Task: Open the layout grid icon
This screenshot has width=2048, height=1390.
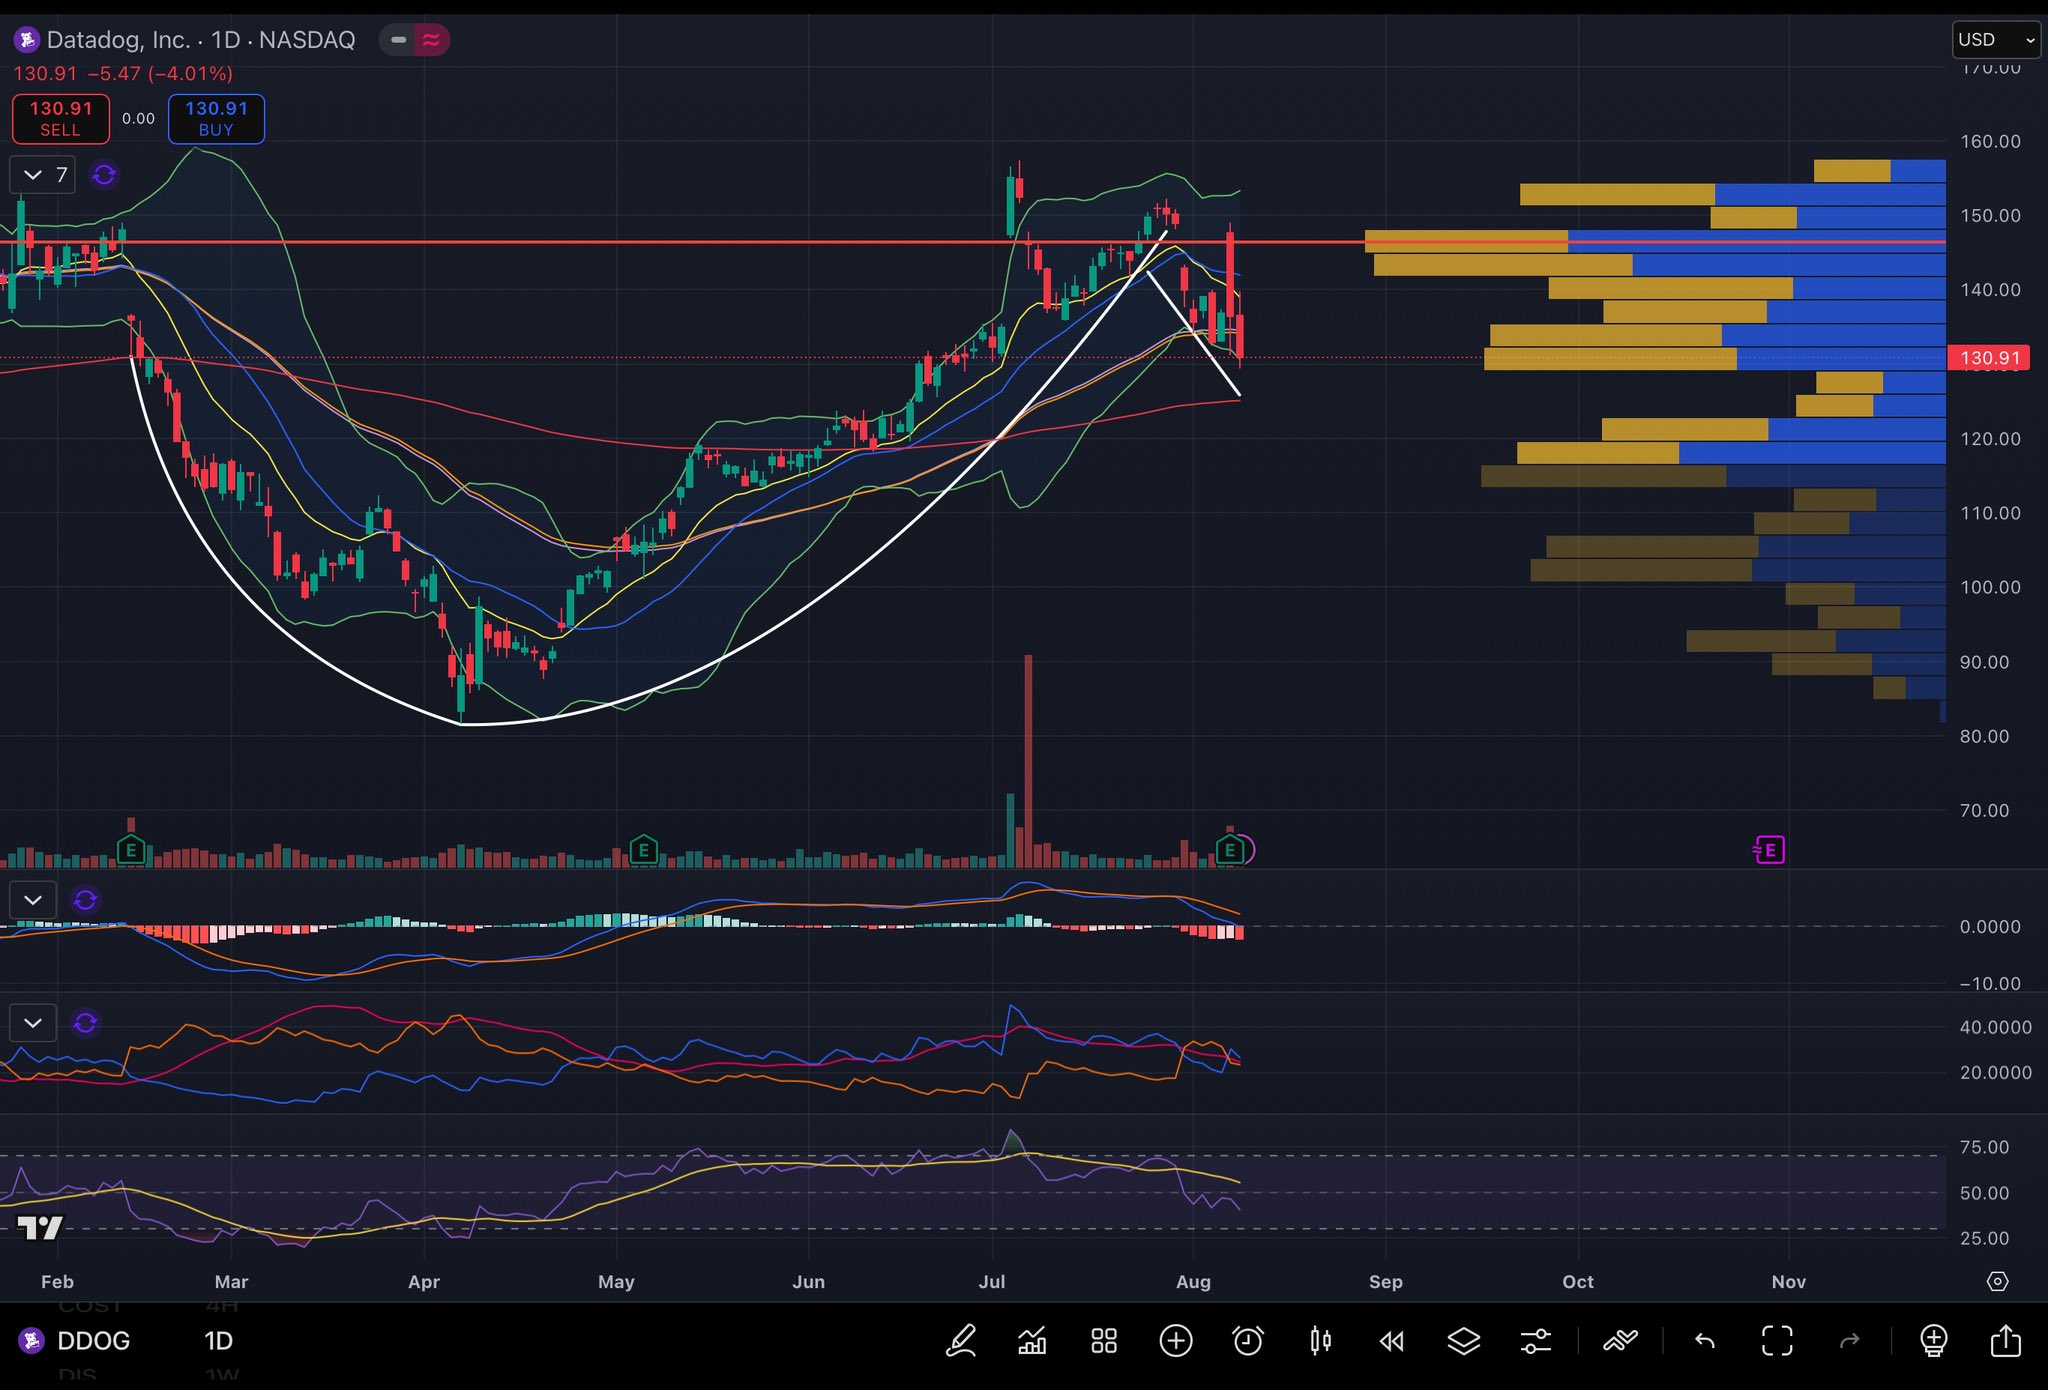Action: [1104, 1340]
